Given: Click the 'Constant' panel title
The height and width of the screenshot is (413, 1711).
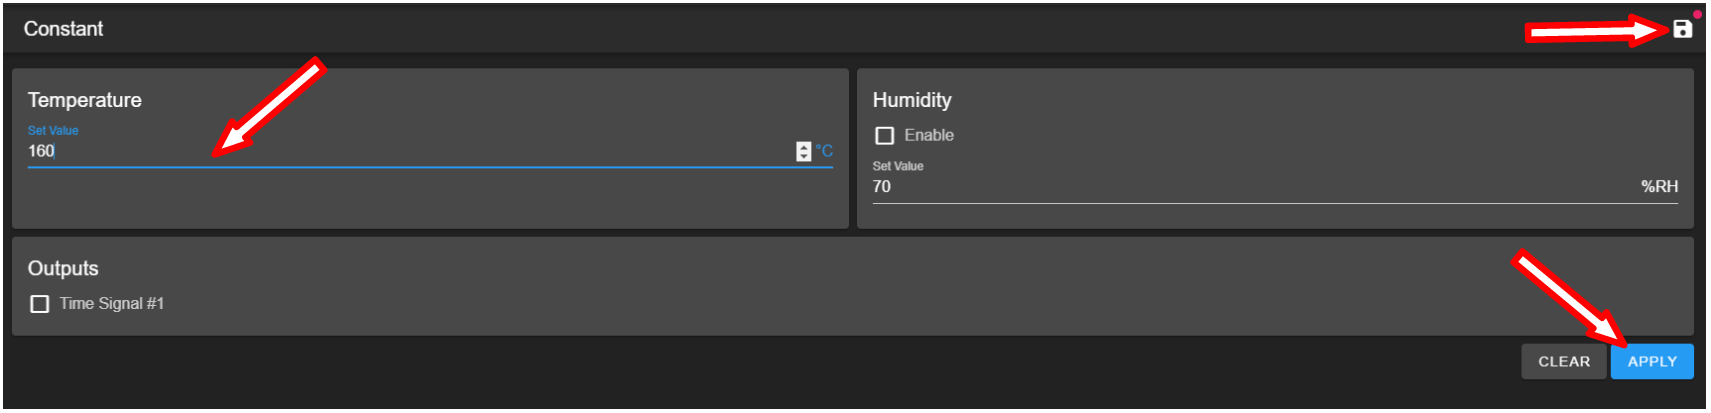Looking at the screenshot, I should (63, 29).
